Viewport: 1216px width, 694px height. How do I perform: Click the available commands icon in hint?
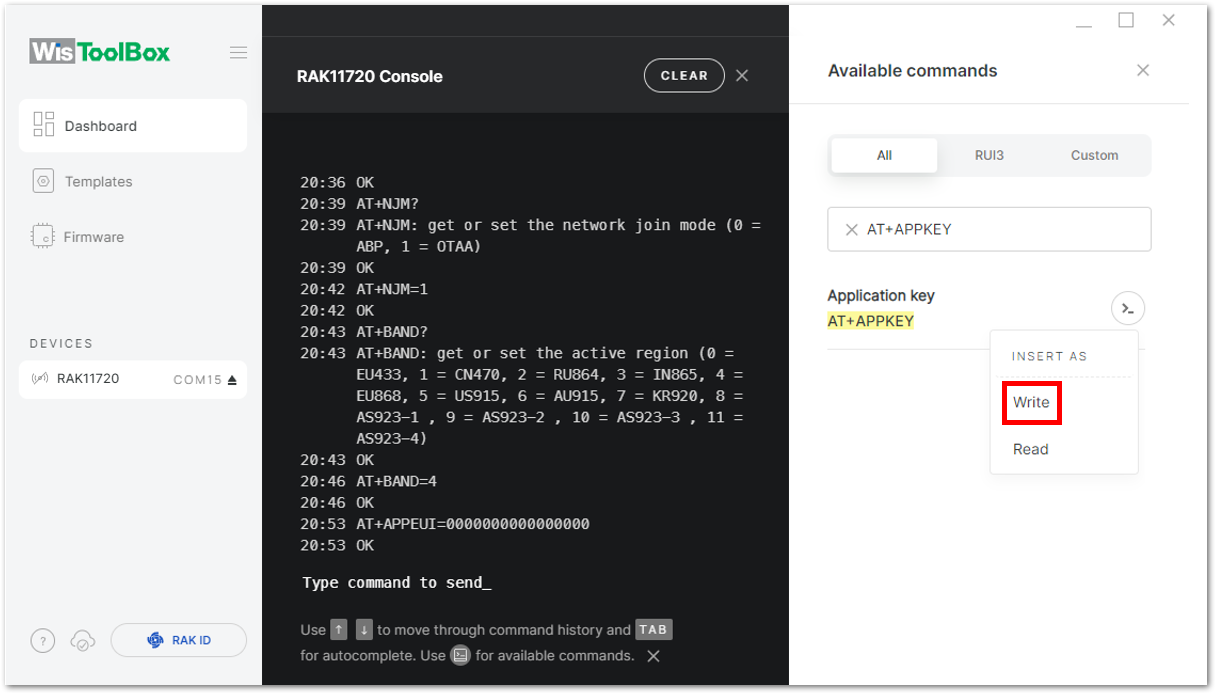click(x=461, y=656)
